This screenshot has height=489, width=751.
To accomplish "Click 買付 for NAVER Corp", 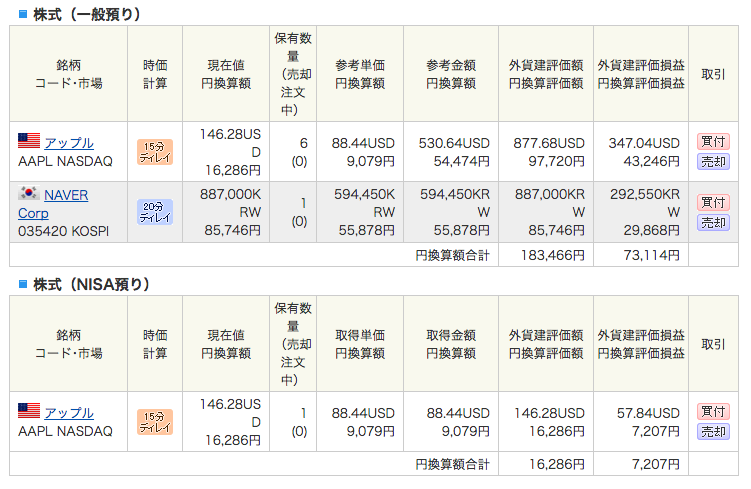I will (713, 203).
